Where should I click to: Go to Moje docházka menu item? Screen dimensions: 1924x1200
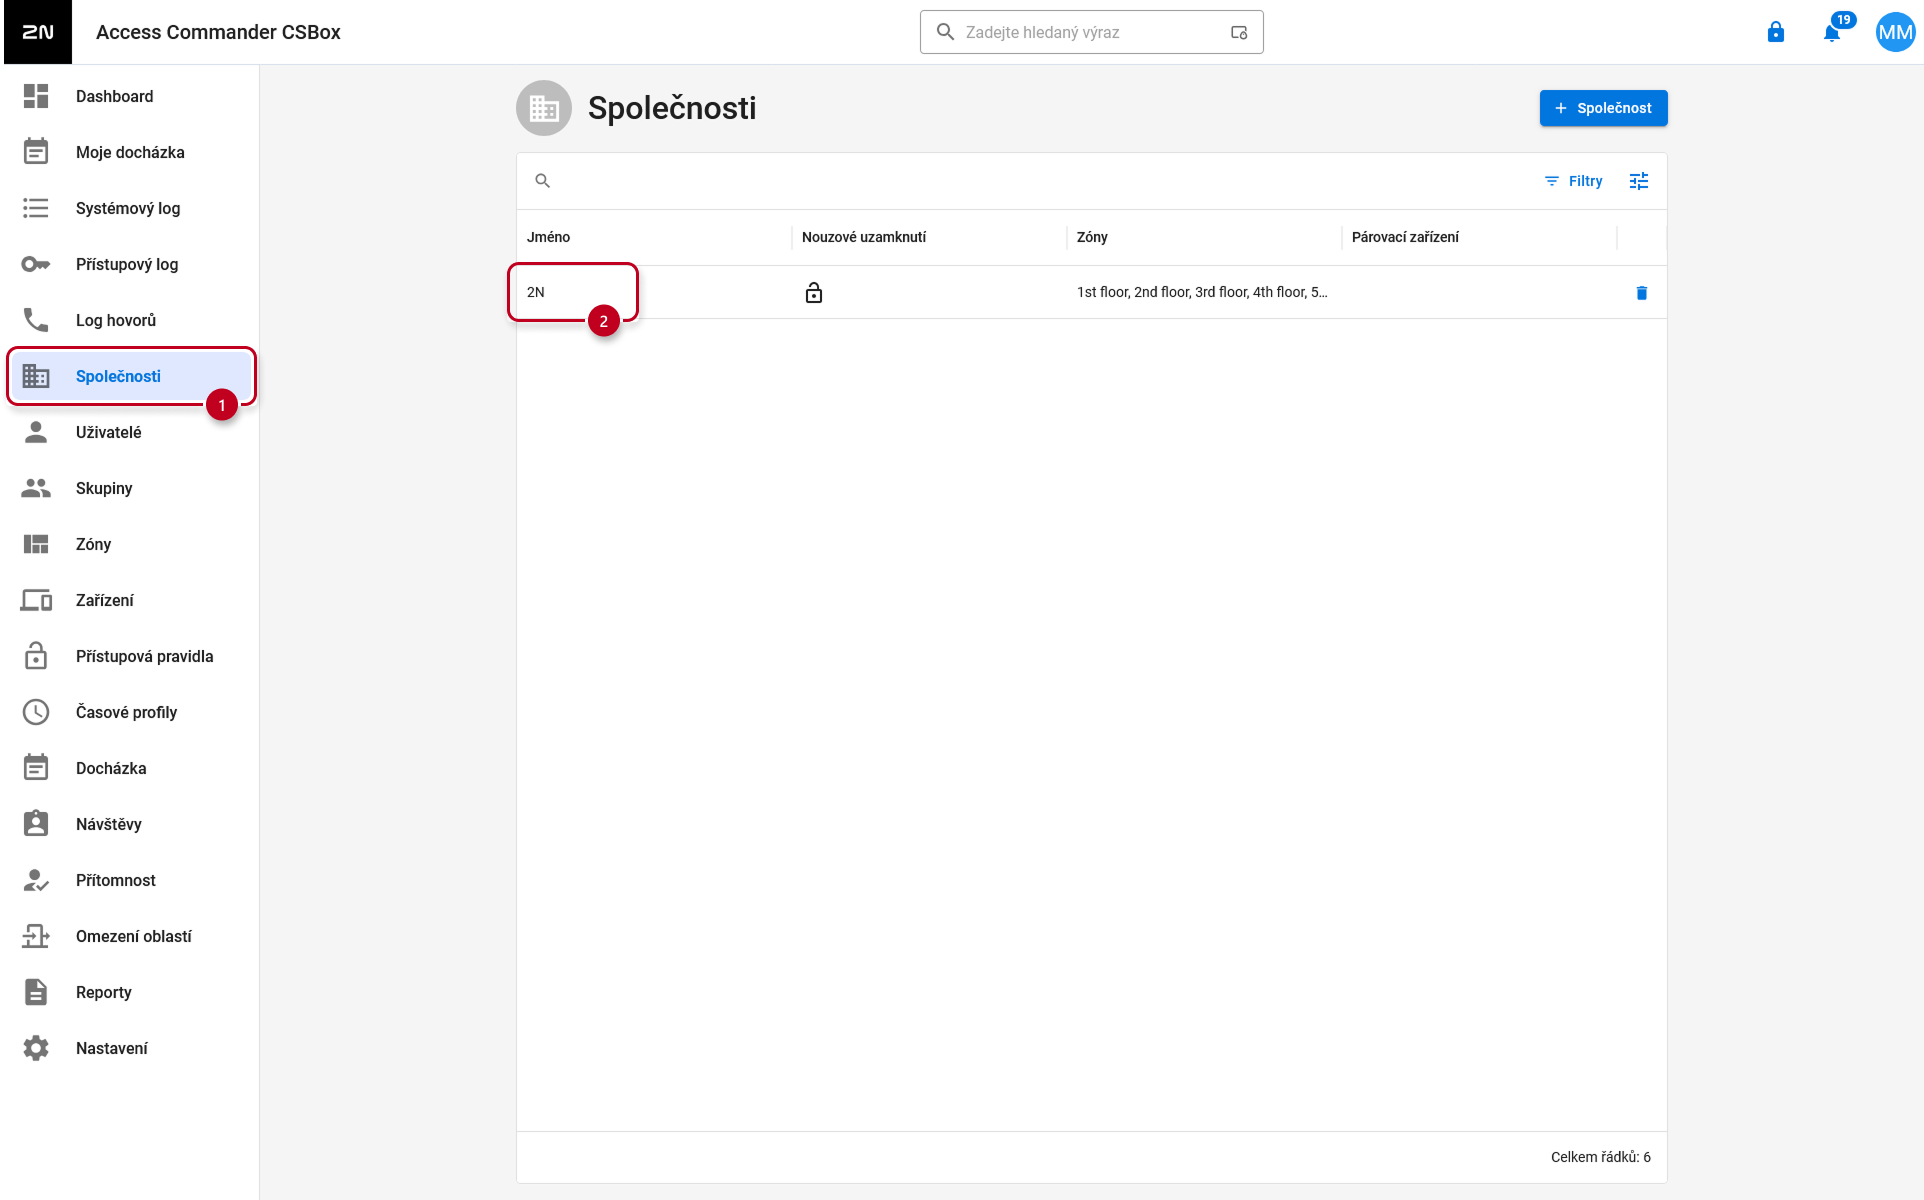coord(132,152)
